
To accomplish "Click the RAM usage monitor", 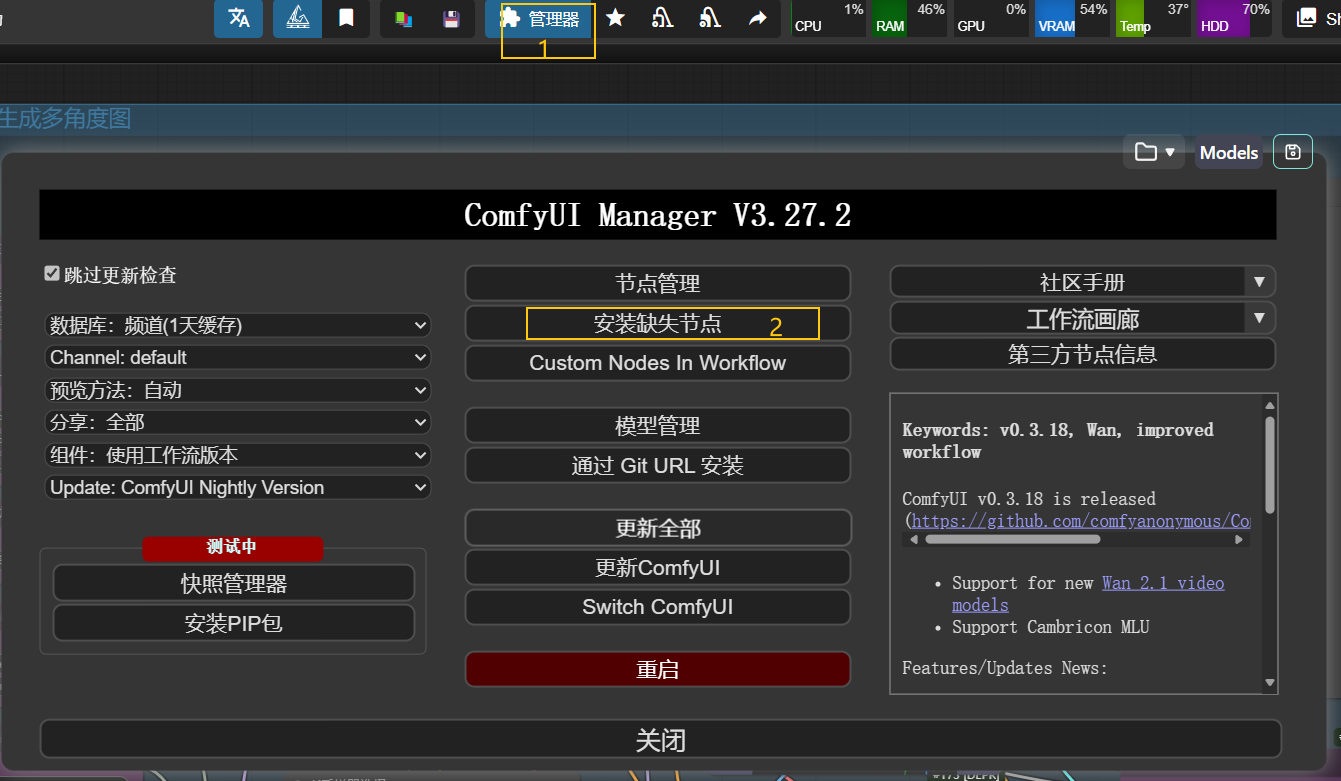I will [x=909, y=18].
